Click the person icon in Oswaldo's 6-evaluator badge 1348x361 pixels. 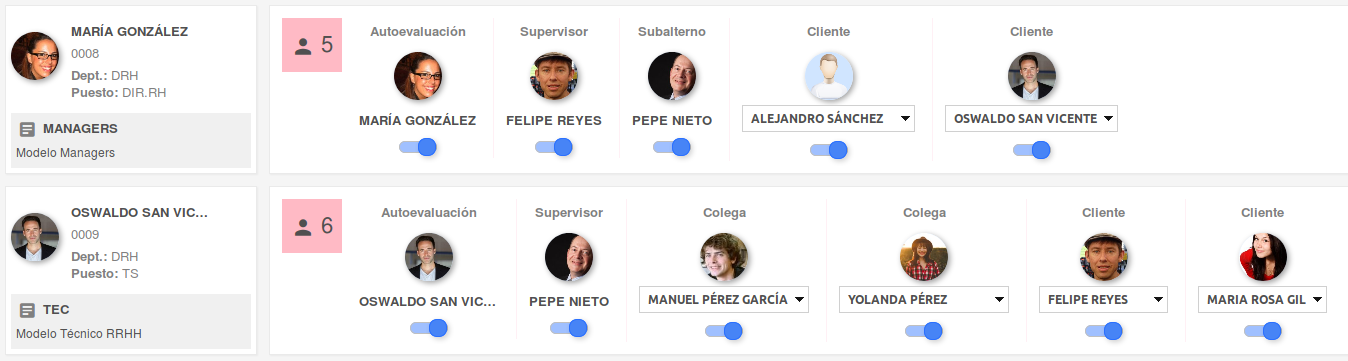pyautogui.click(x=304, y=226)
